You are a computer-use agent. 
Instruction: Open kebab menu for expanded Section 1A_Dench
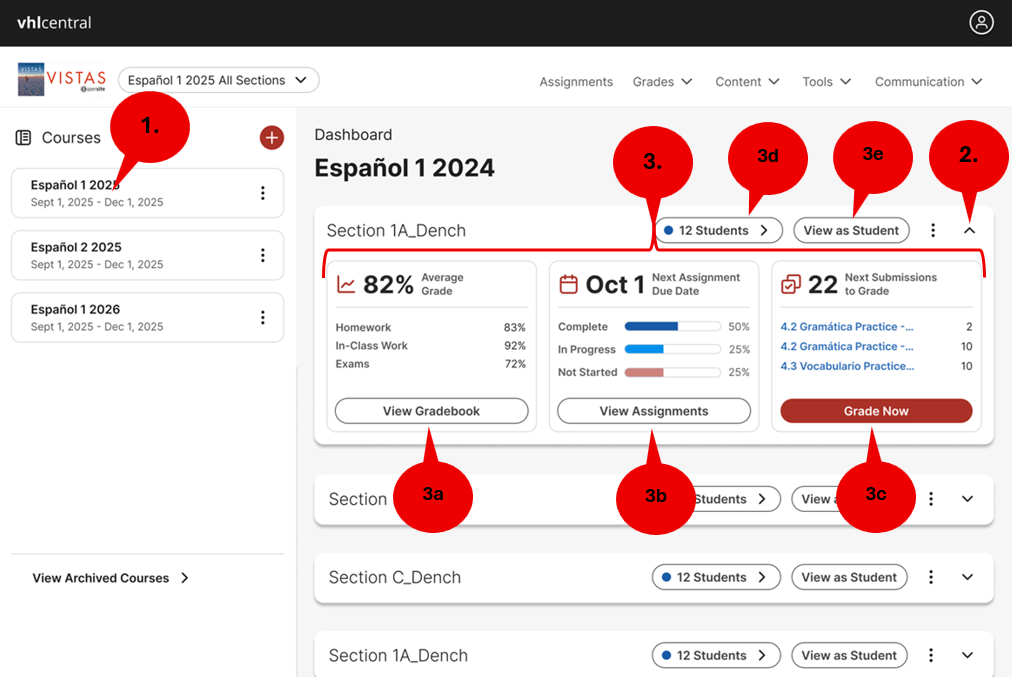(933, 230)
